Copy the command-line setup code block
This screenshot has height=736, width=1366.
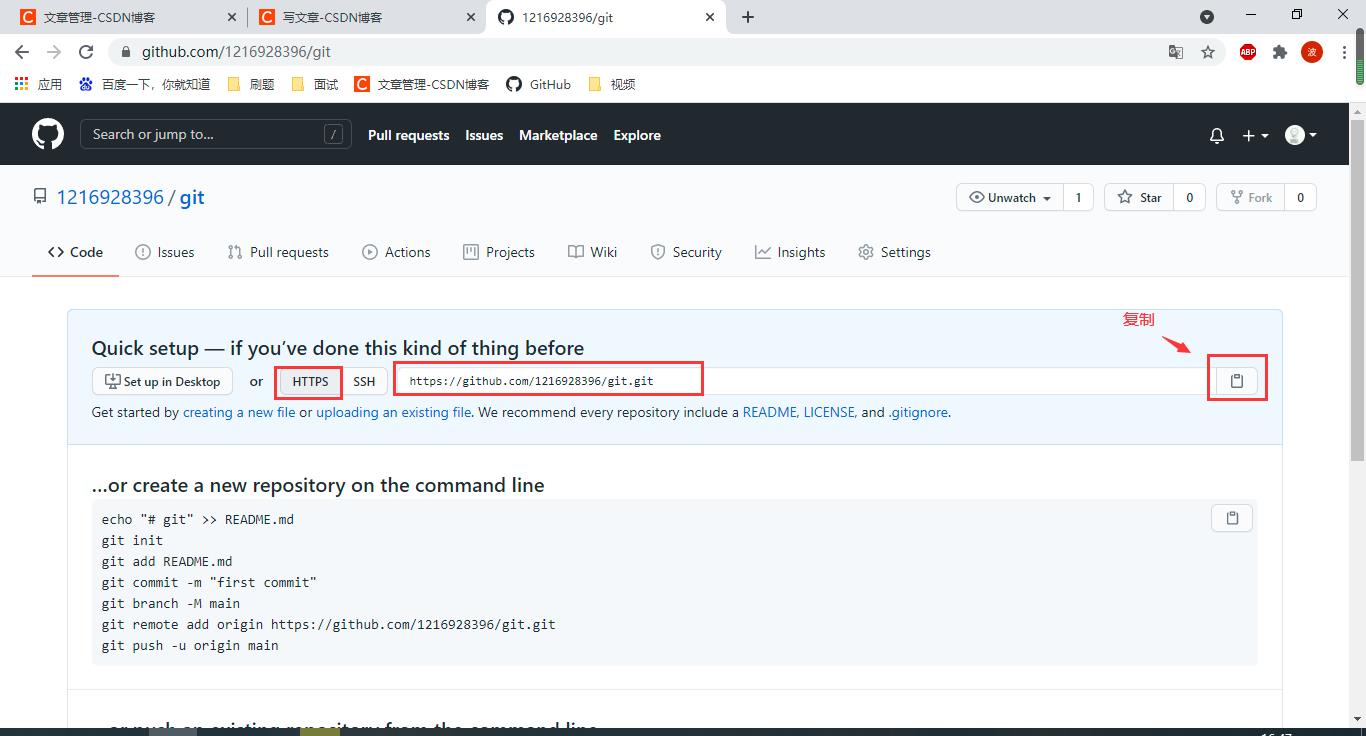tap(1232, 518)
